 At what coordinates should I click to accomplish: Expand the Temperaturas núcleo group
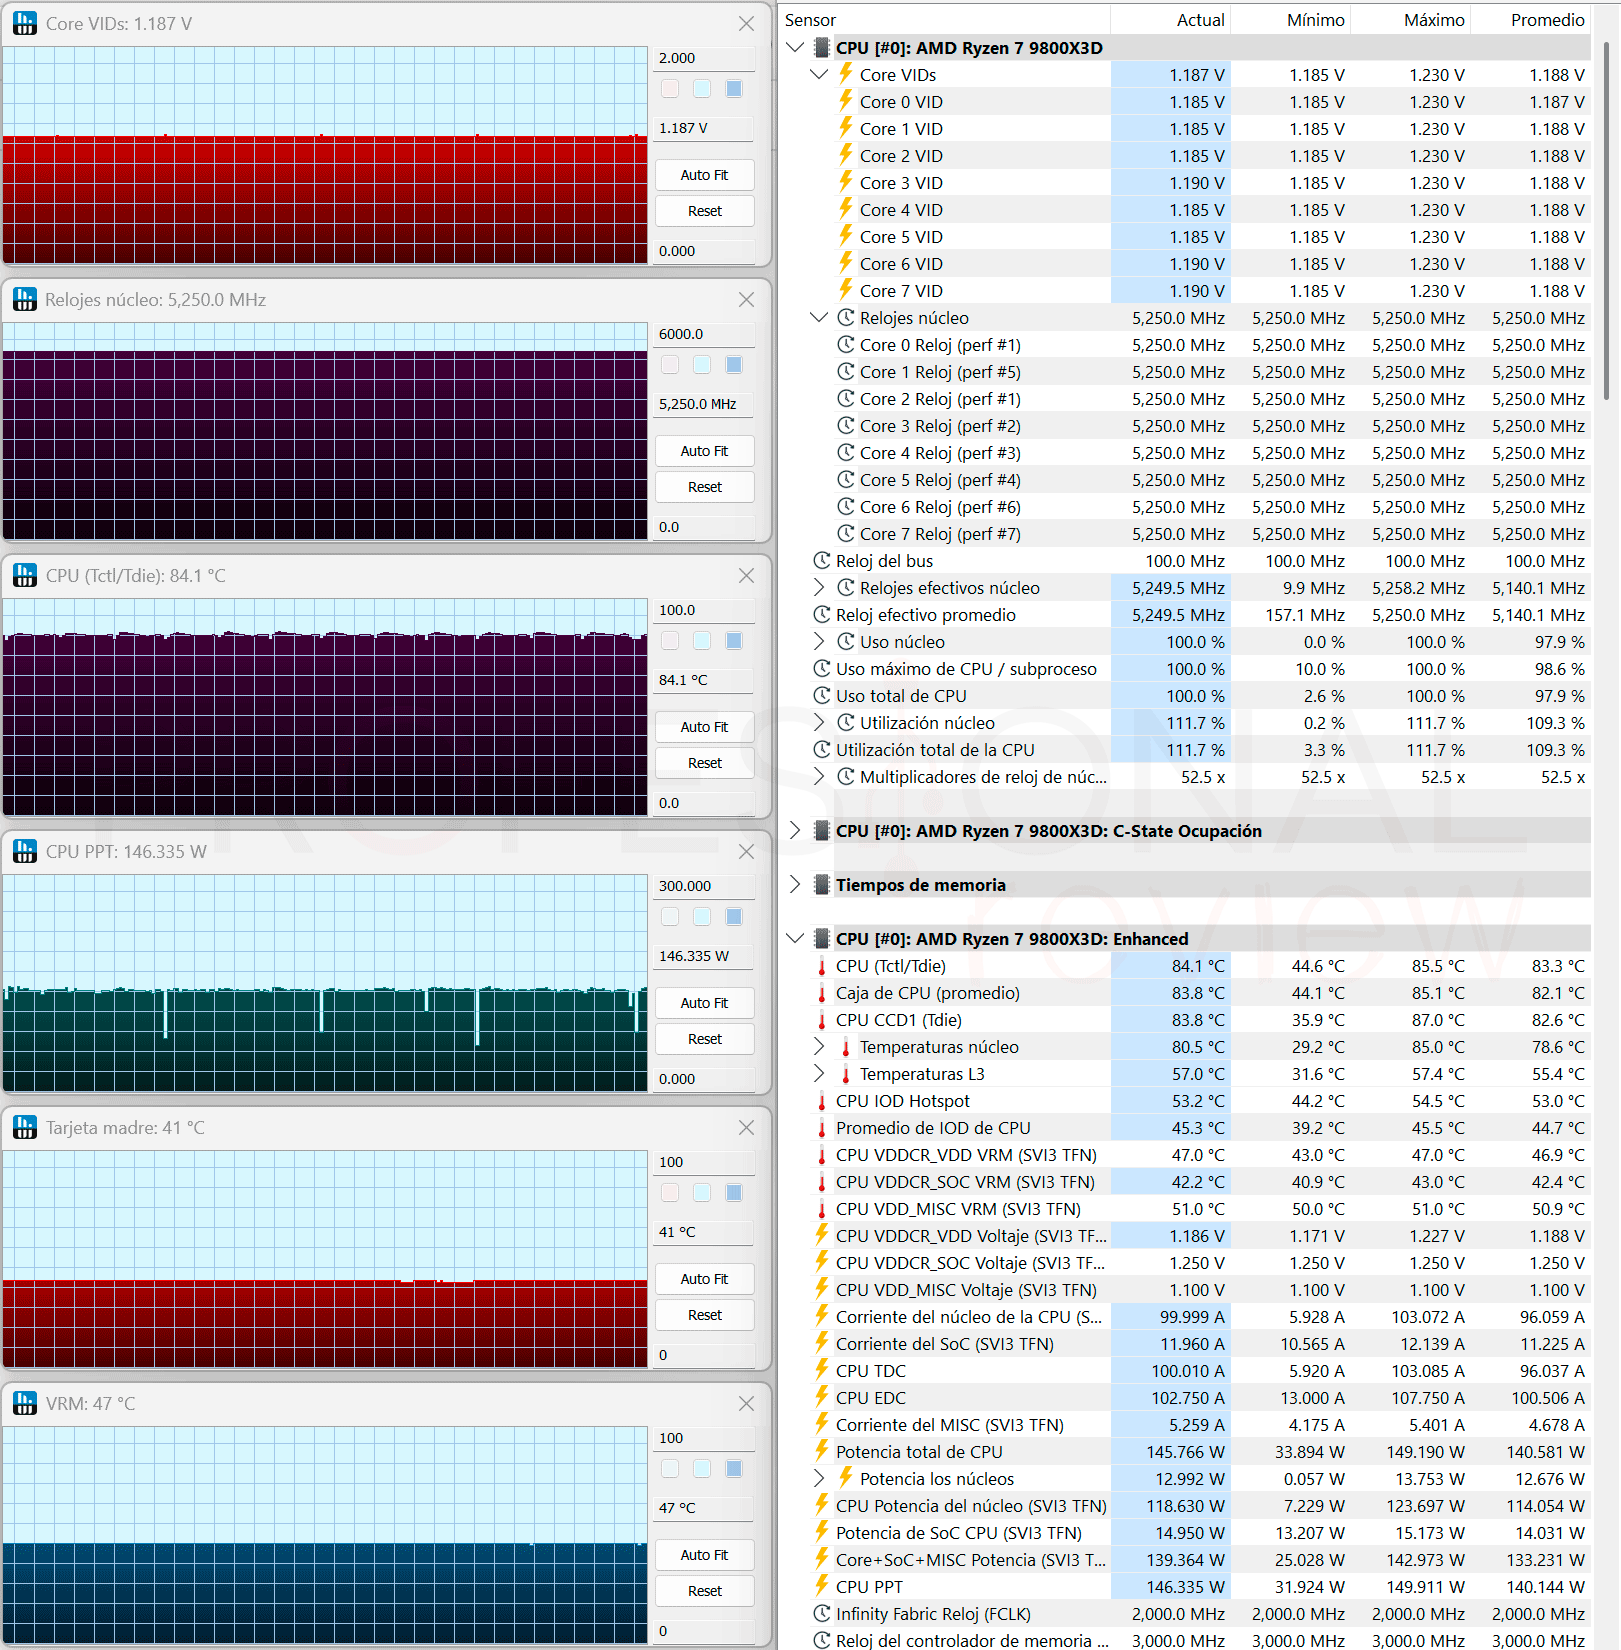(x=819, y=1046)
